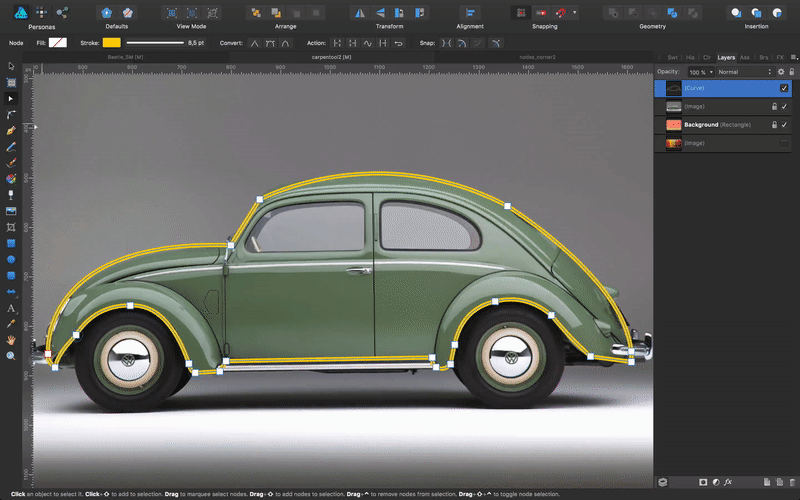Click the Export Persona icon
This screenshot has width=800, height=500.
point(64,12)
